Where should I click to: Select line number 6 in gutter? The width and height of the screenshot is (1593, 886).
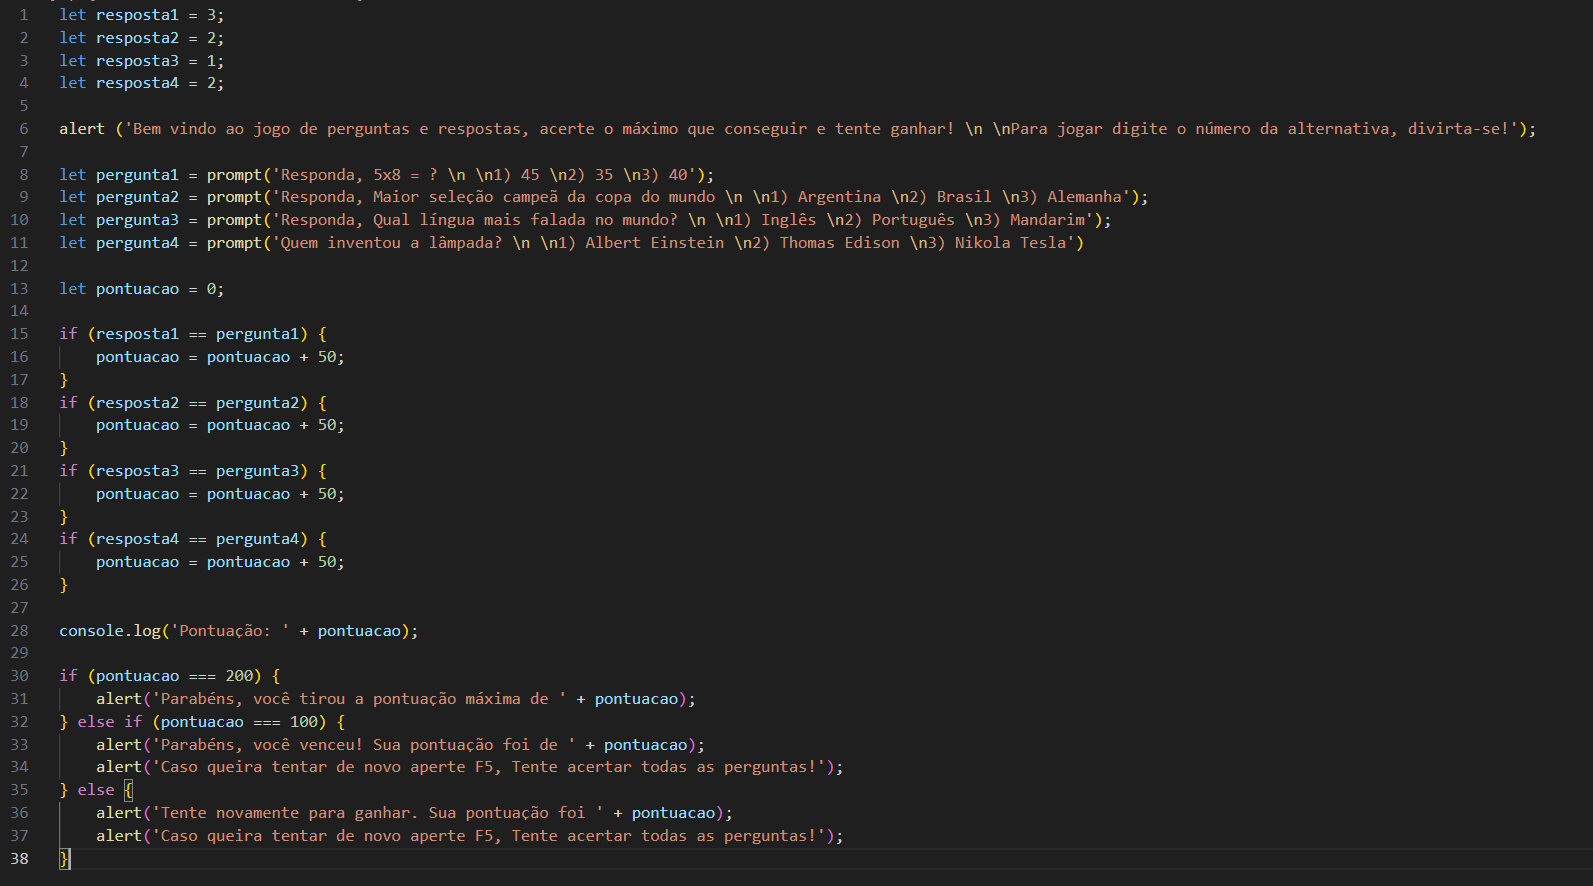click(x=24, y=129)
